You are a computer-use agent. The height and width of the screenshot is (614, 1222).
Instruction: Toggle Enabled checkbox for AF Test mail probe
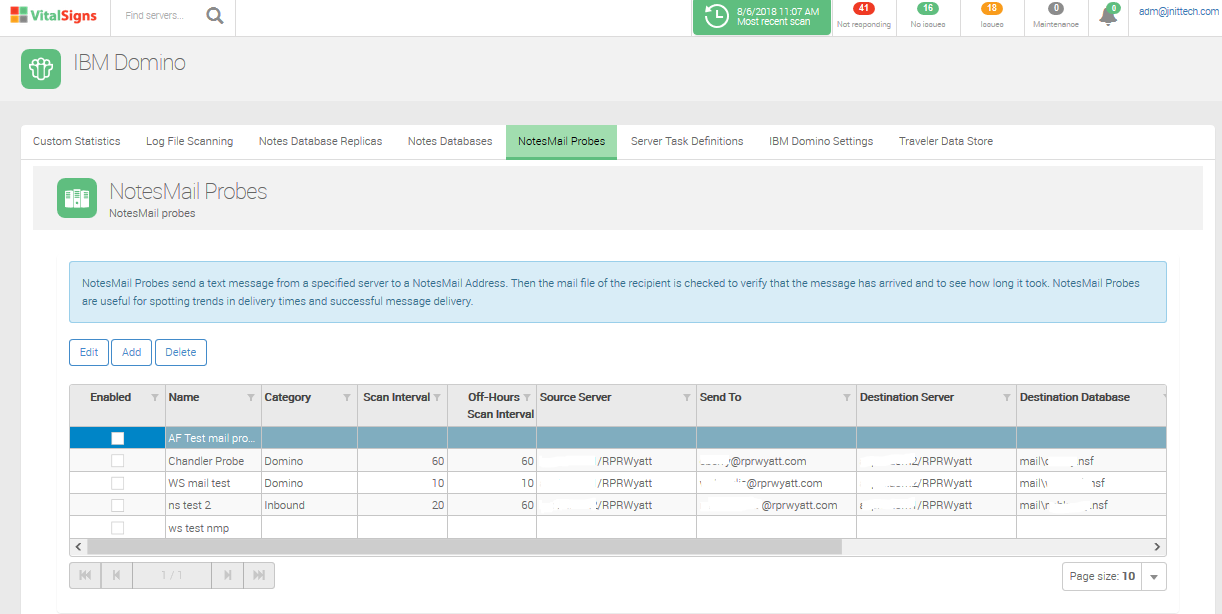click(x=118, y=438)
